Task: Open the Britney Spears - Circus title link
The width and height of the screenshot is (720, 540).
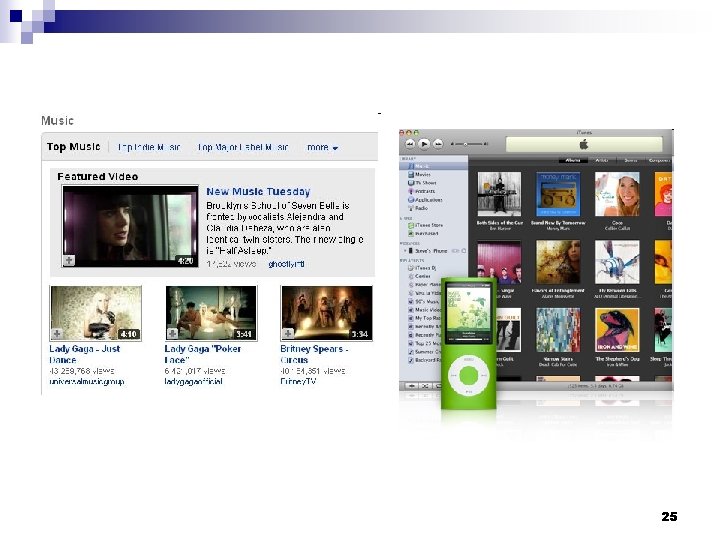Action: pos(314,354)
